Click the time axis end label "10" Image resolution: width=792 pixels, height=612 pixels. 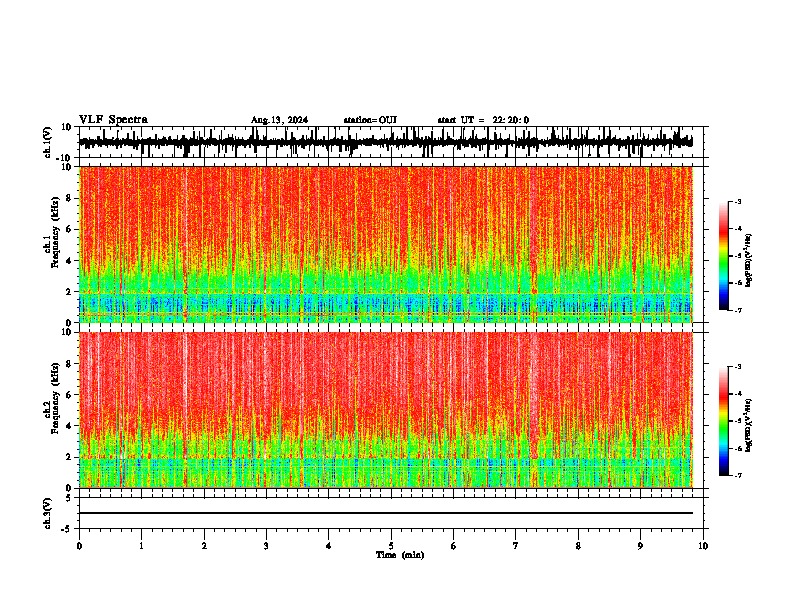tap(703, 546)
